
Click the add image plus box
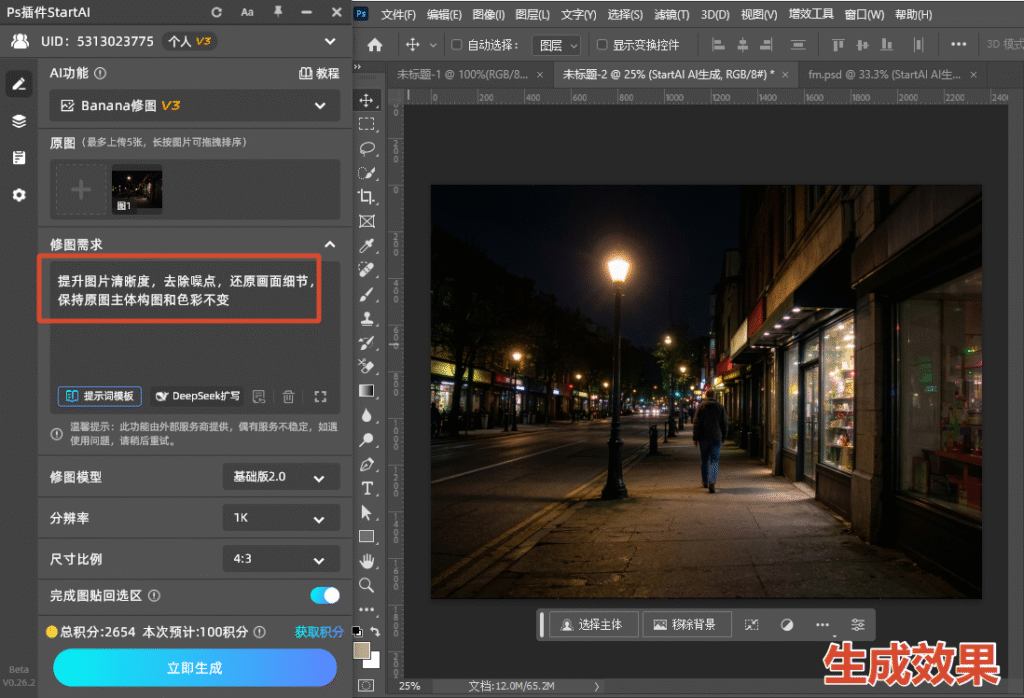(x=81, y=190)
